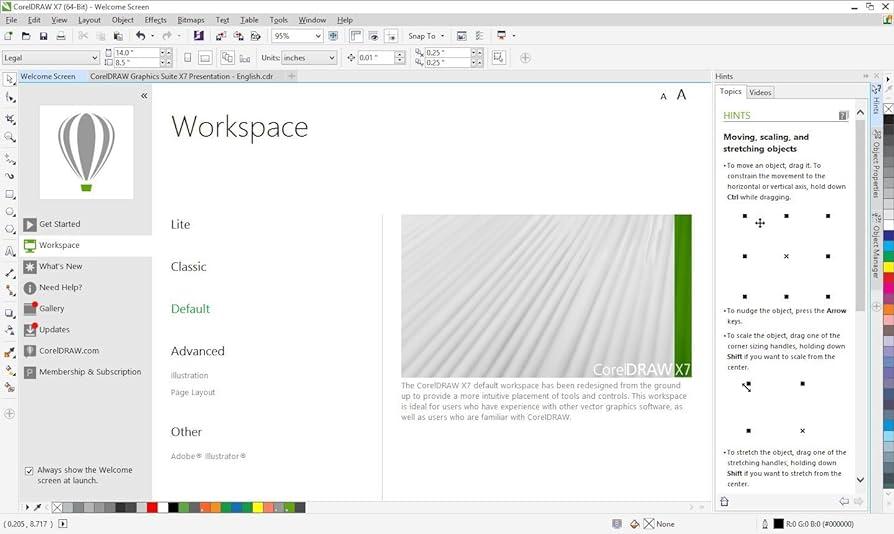
Task: Click the Hints panel scroll down arrow
Action: click(860, 480)
